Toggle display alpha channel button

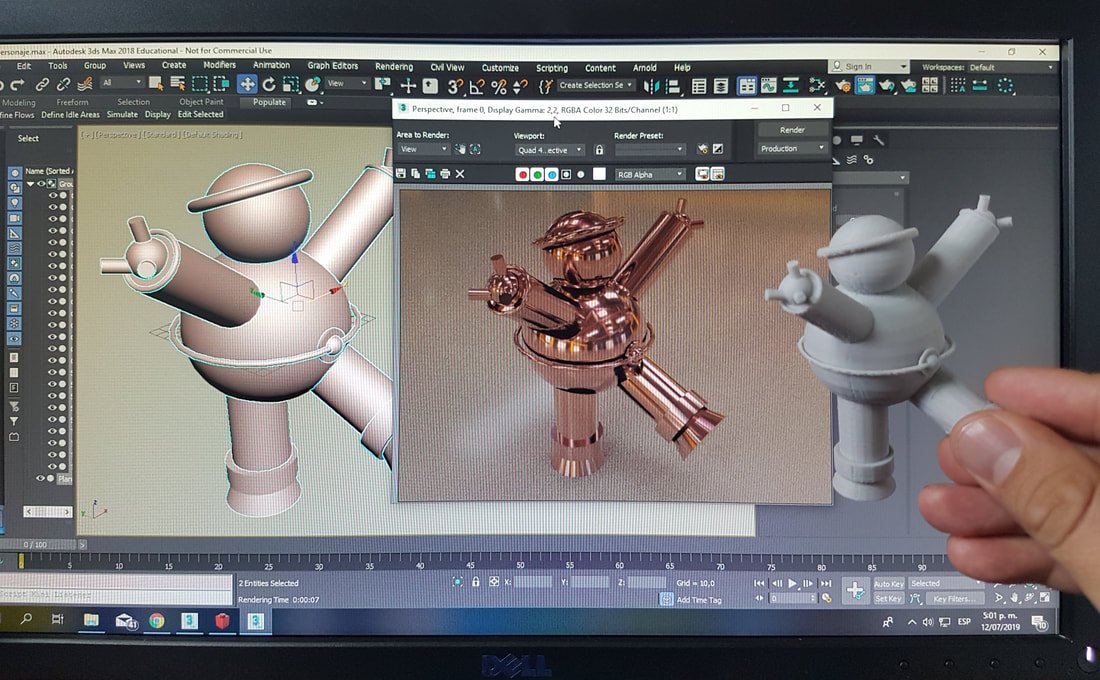566,175
